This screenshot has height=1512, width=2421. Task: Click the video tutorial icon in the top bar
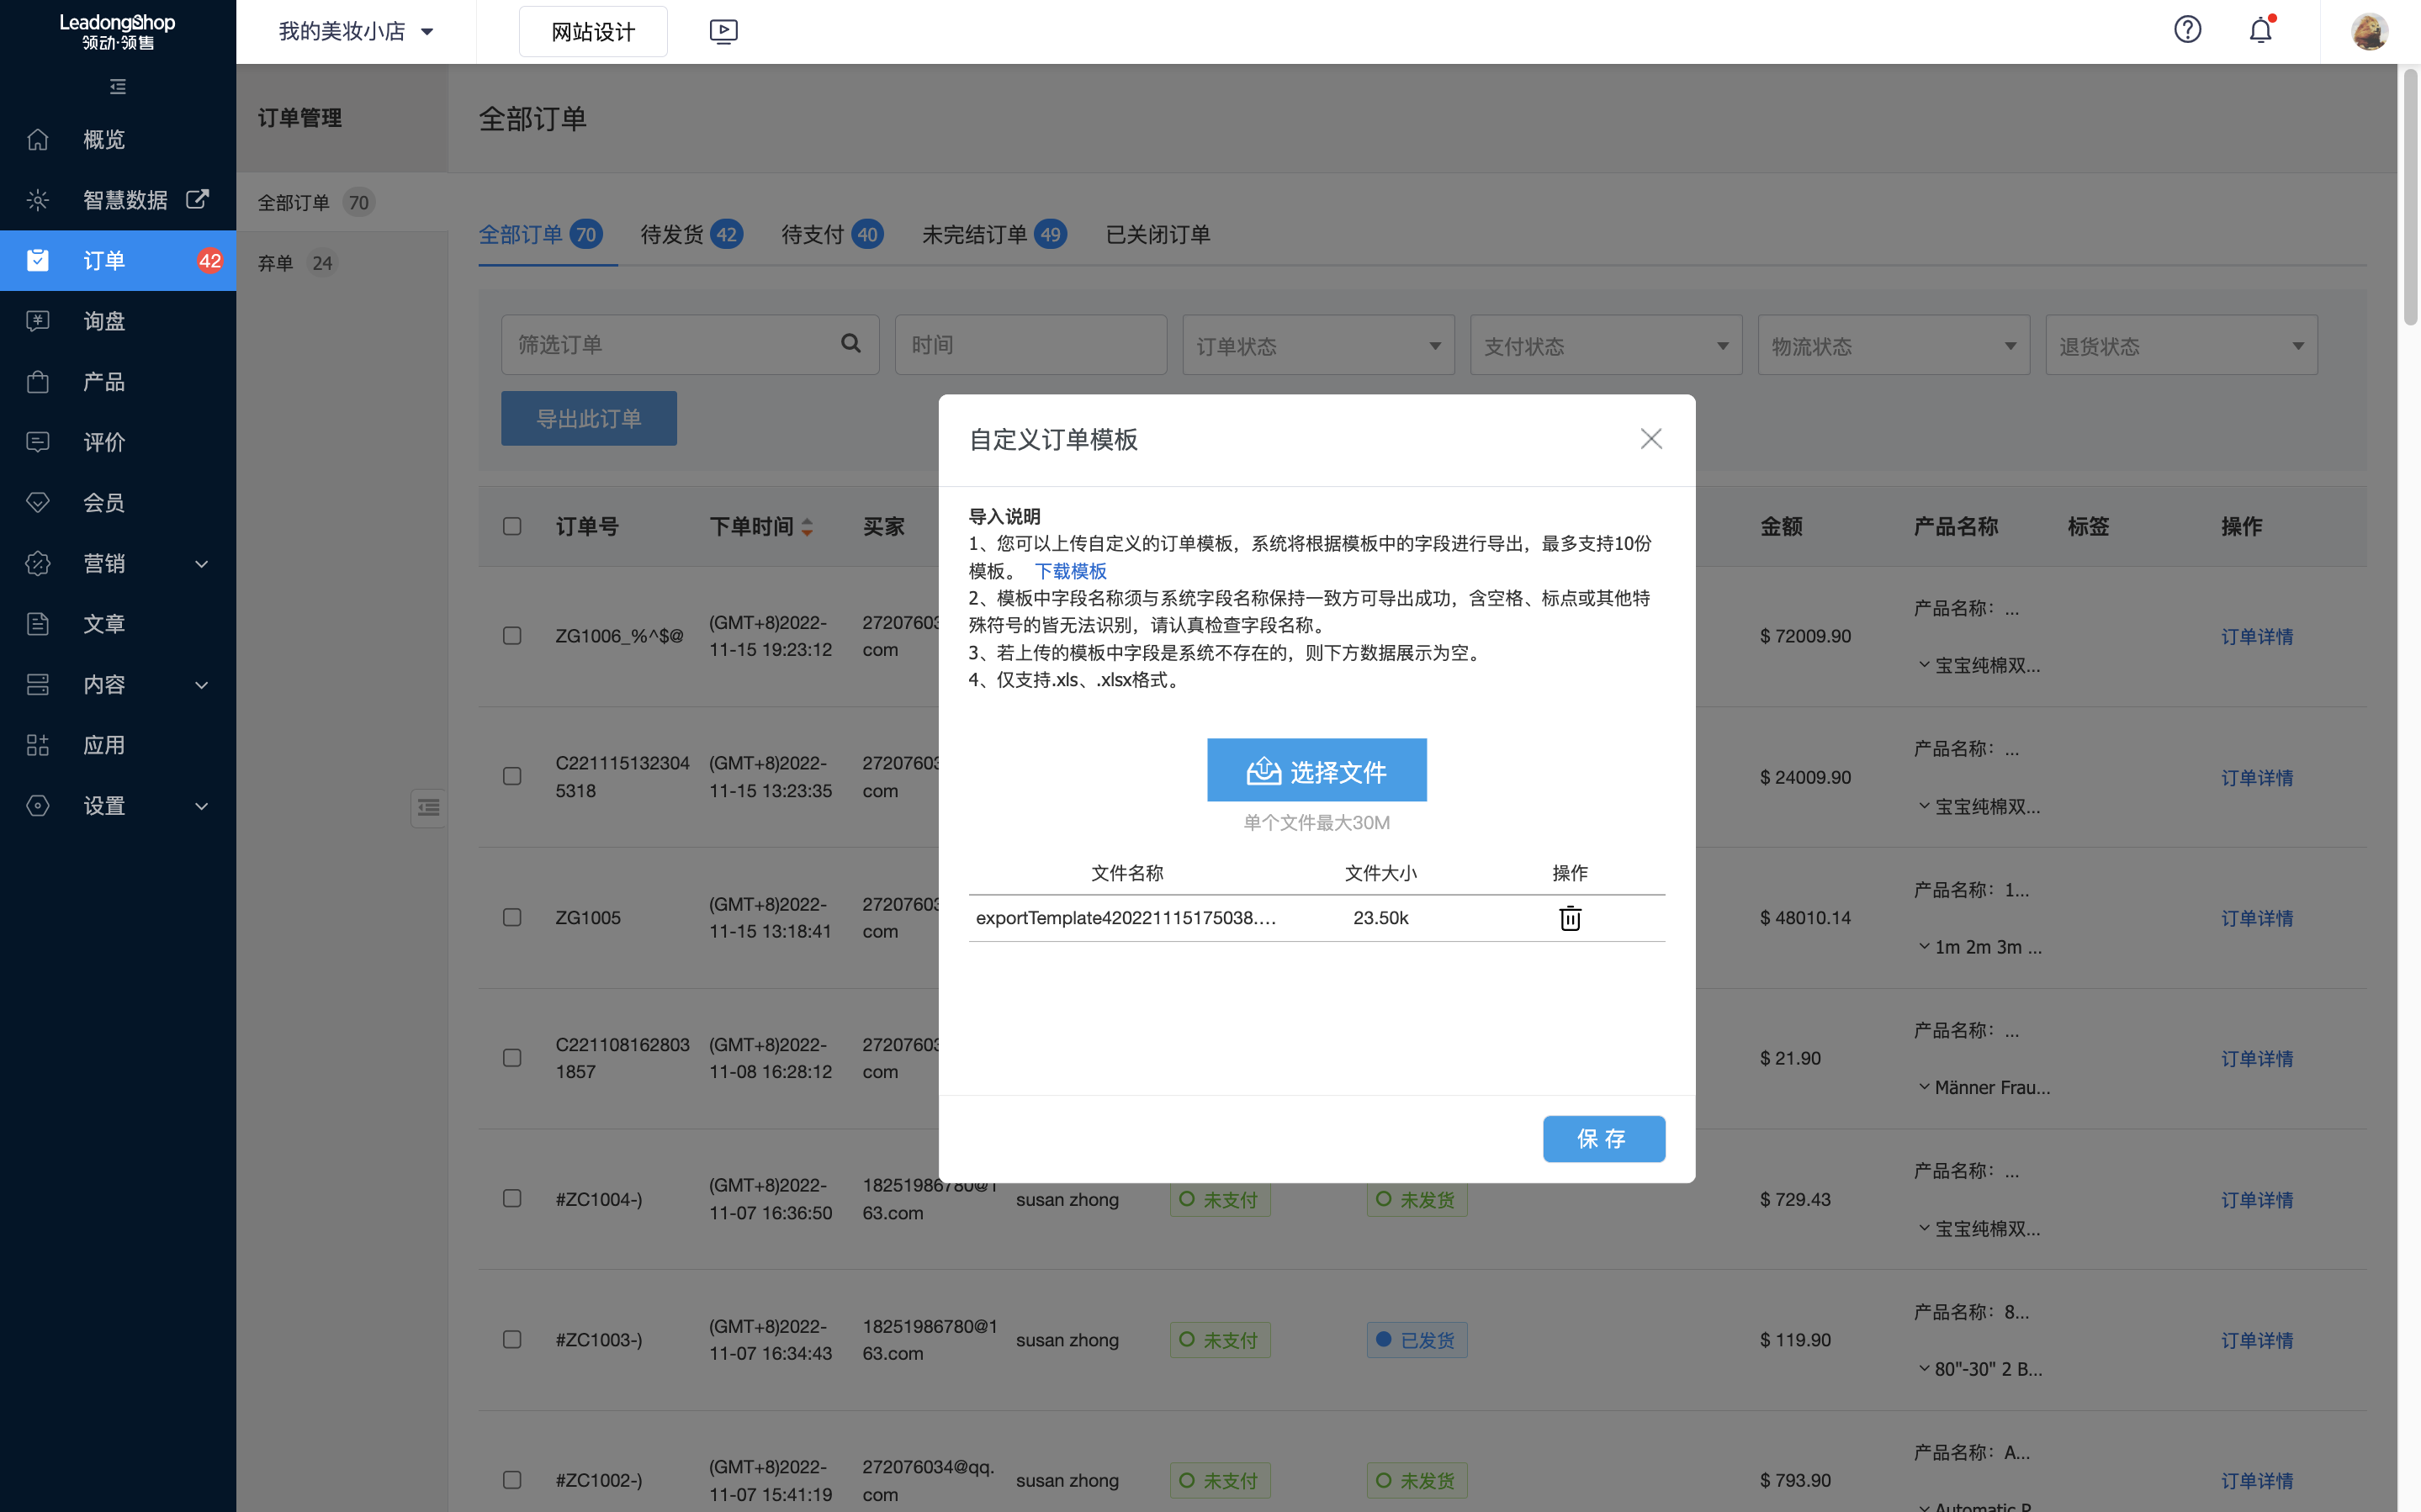[x=722, y=31]
